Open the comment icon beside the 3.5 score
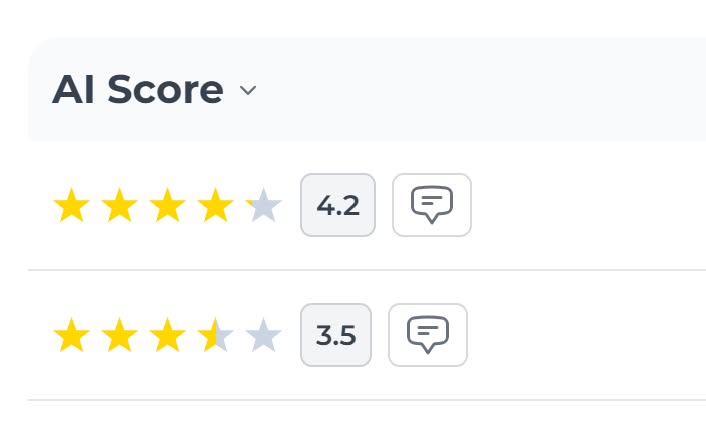706x426 pixels. point(427,335)
